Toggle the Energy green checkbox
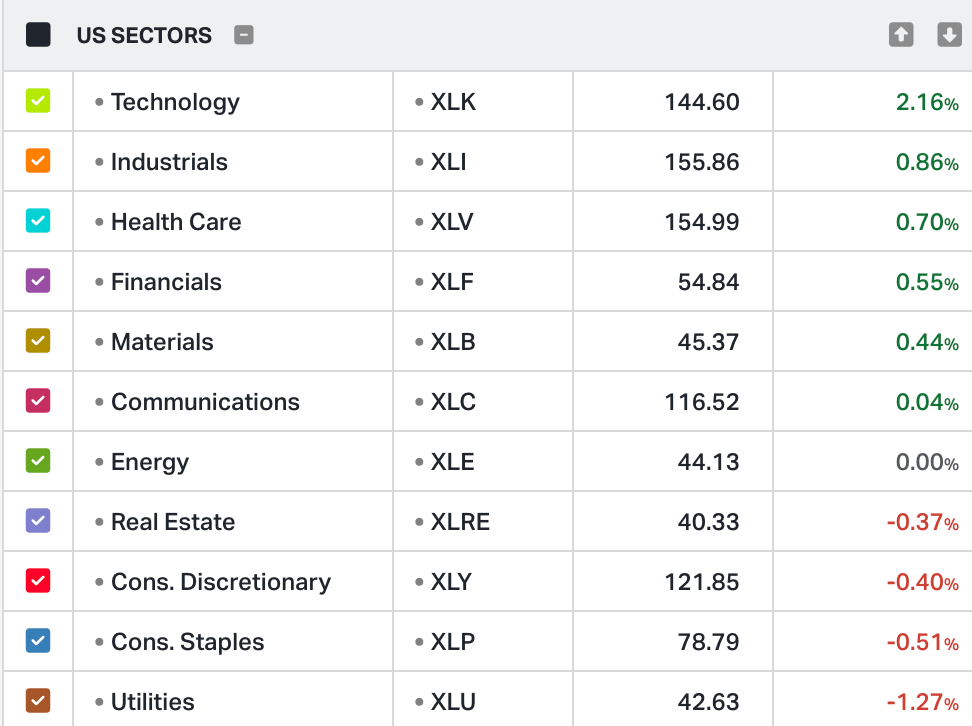972x726 pixels. (x=38, y=461)
